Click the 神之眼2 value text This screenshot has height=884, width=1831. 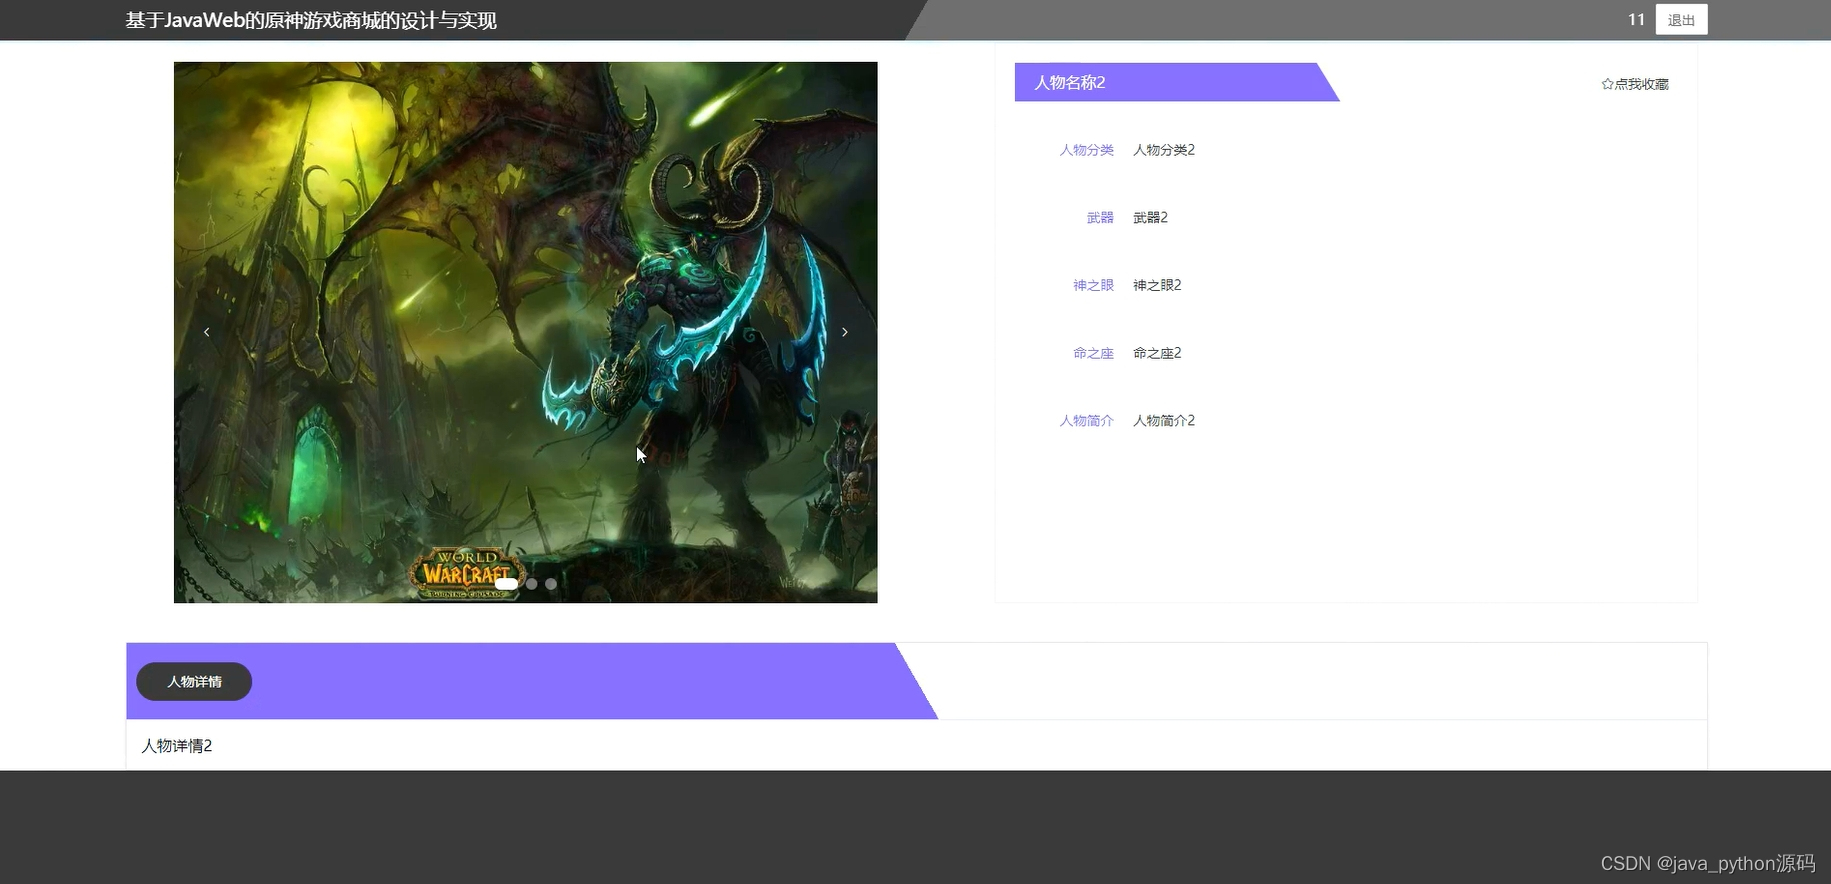(x=1157, y=285)
